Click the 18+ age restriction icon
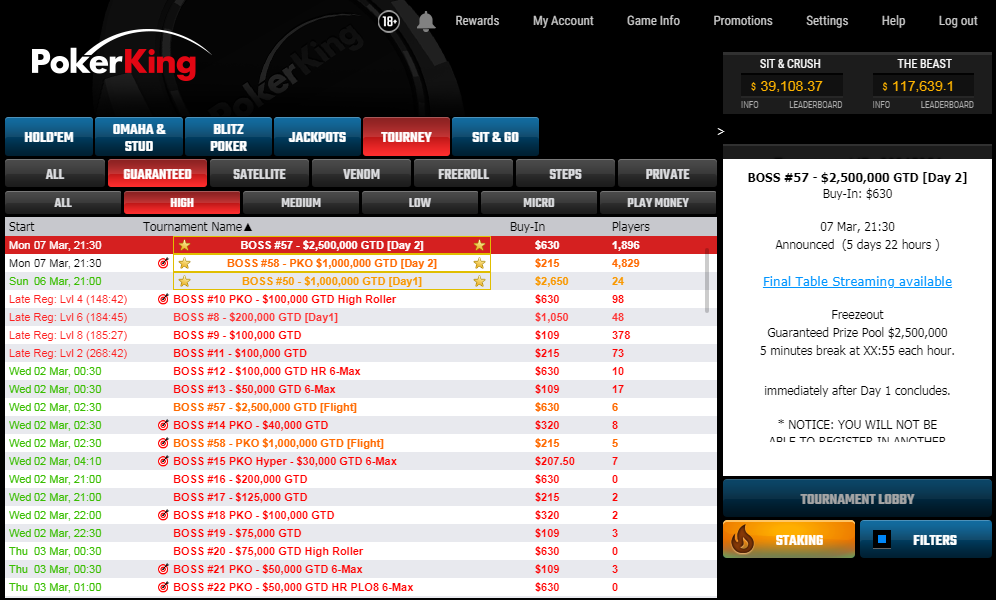The width and height of the screenshot is (996, 600). (390, 21)
